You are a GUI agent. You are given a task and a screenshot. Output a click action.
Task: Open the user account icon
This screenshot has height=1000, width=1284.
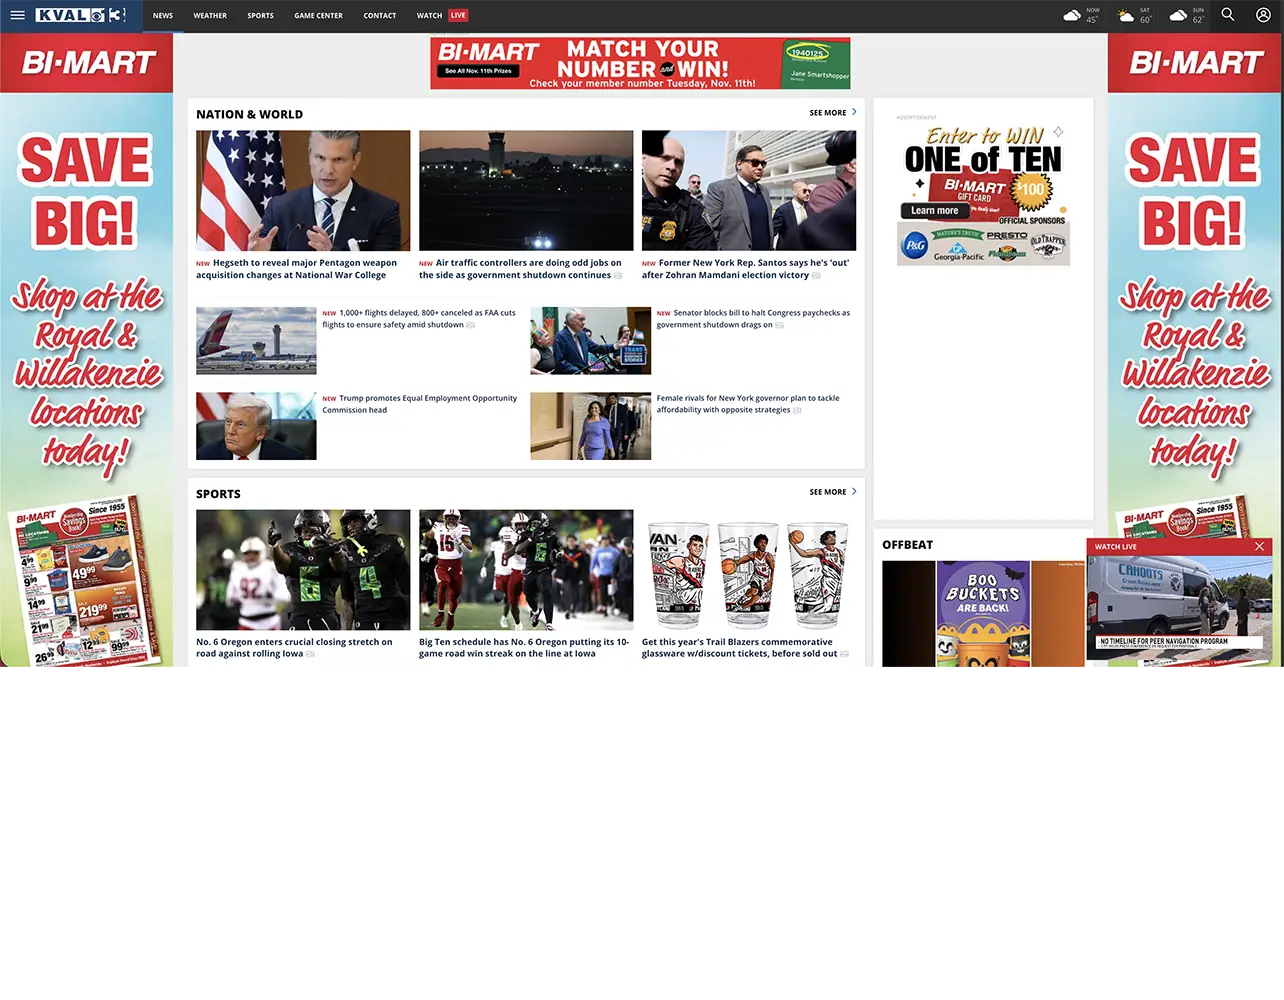(x=1263, y=15)
